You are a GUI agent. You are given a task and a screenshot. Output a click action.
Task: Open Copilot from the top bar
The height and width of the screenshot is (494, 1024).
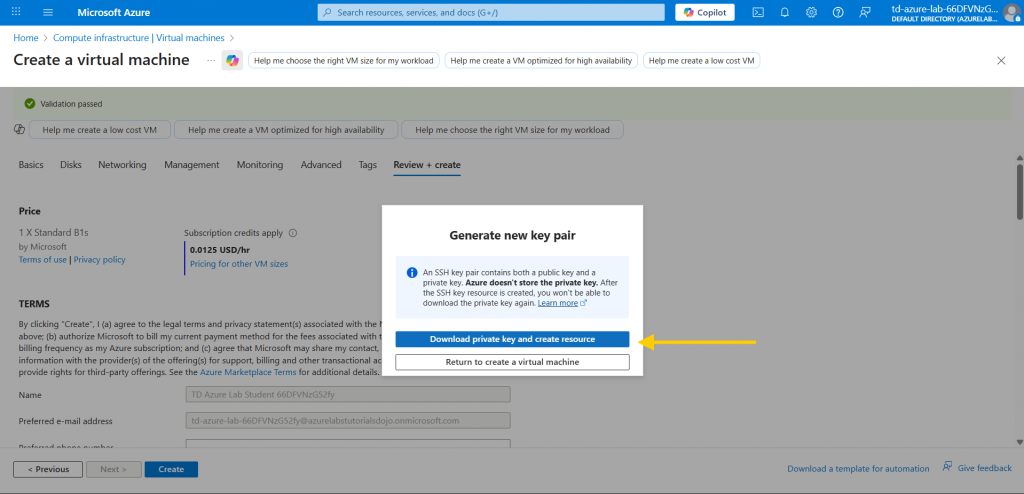[x=705, y=12]
